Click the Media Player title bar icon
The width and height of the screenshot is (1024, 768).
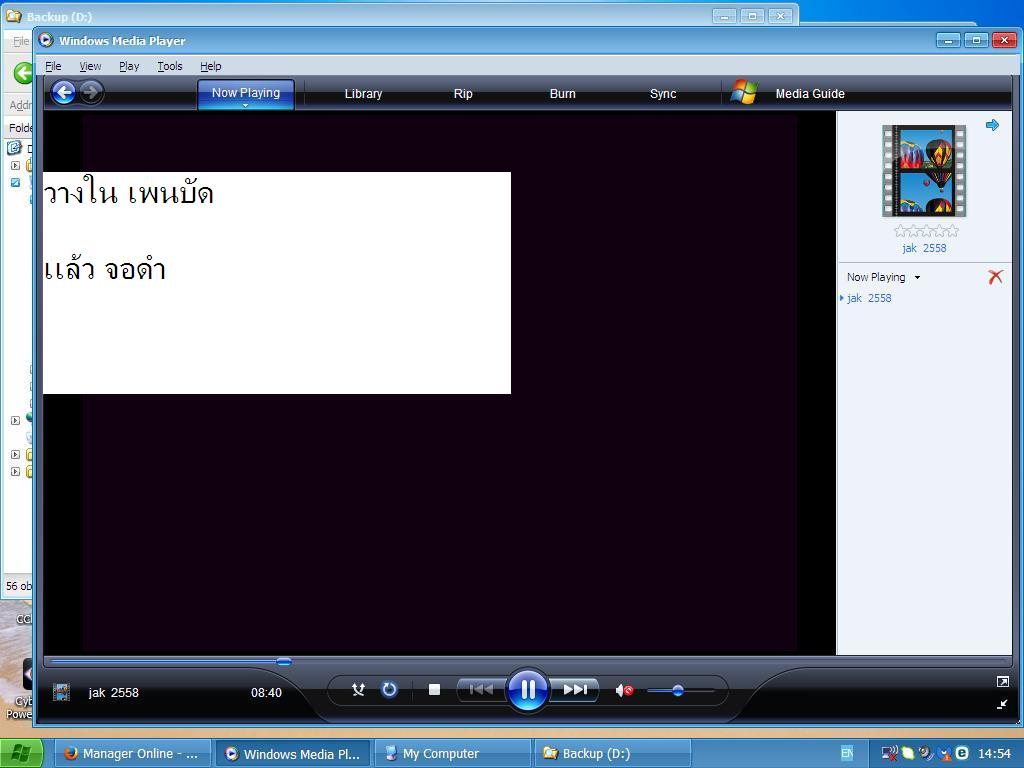tap(46, 40)
